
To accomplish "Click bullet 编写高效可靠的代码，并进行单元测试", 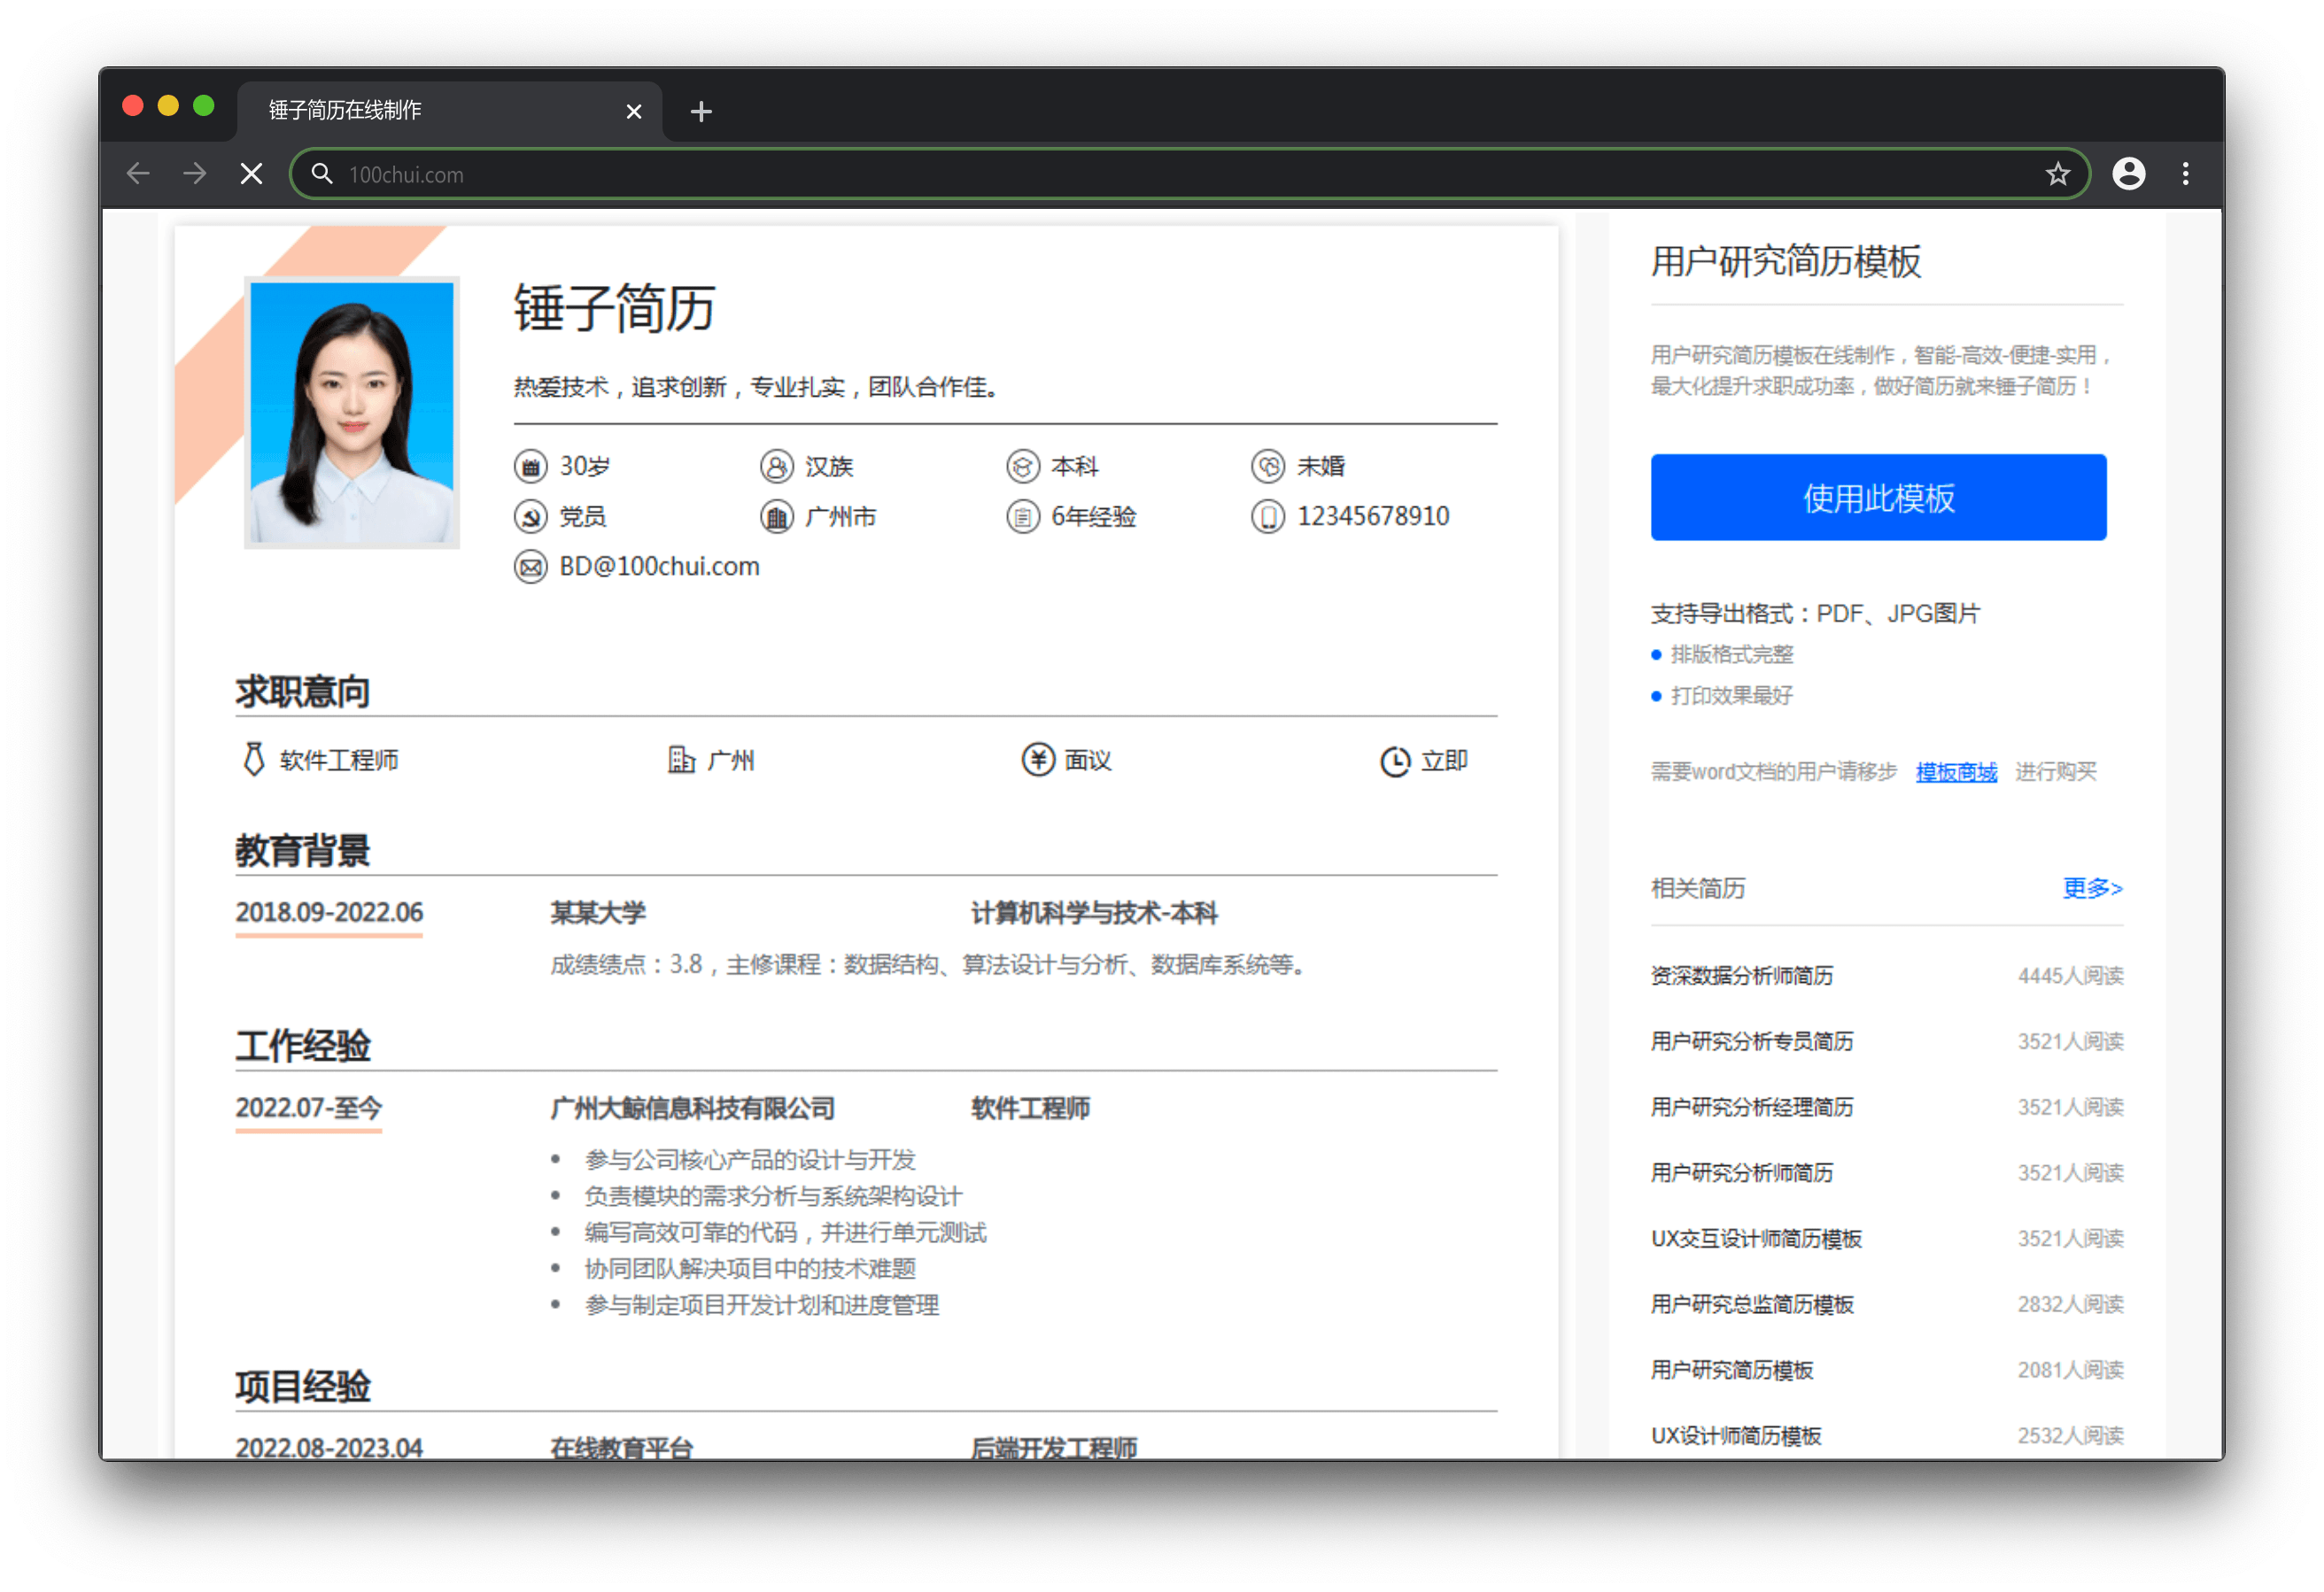I will coord(785,1232).
